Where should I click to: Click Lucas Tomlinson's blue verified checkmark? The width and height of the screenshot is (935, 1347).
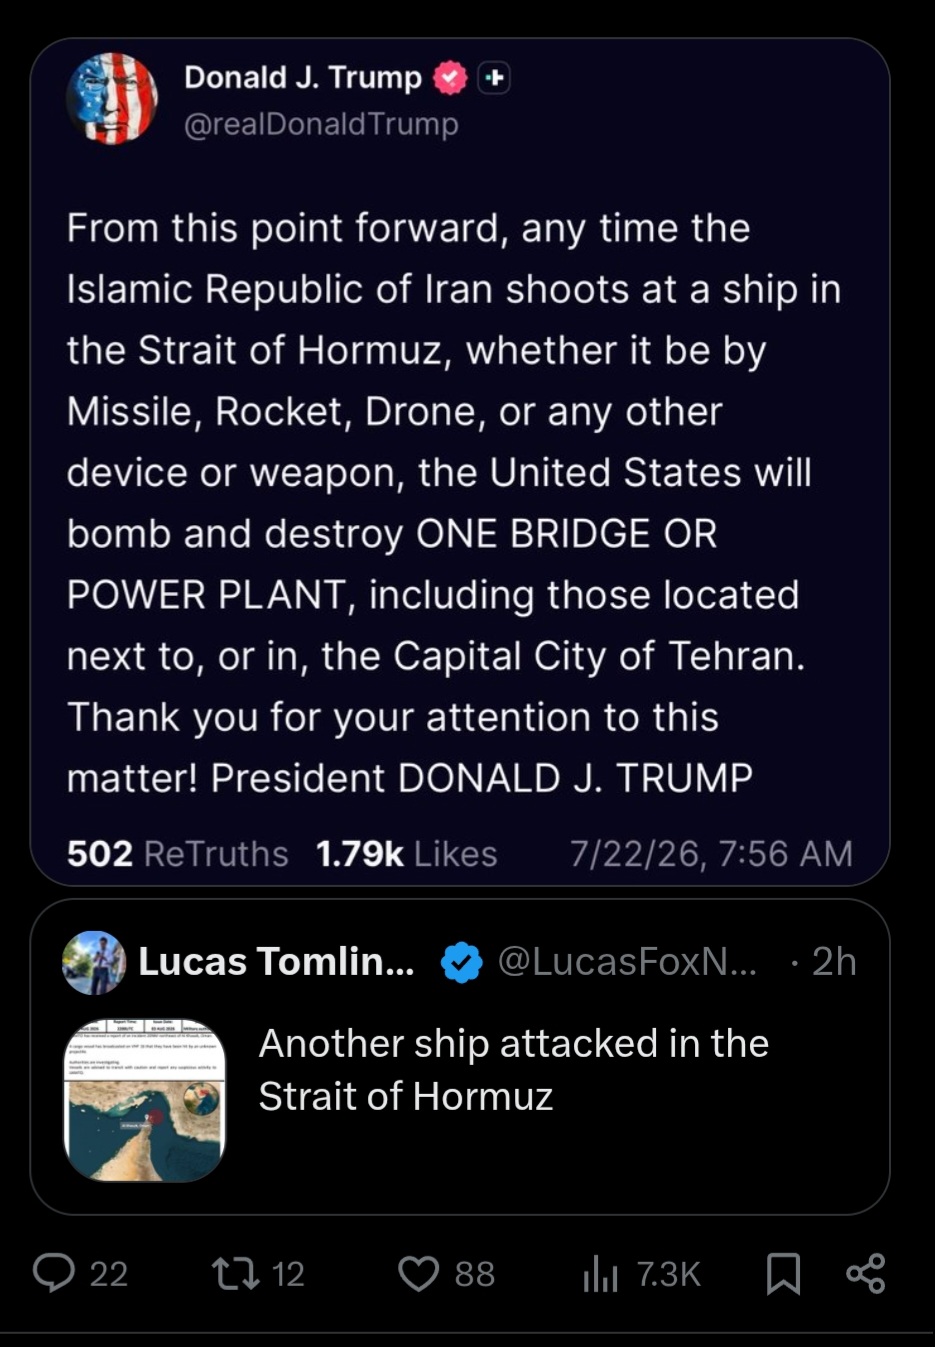tap(462, 962)
